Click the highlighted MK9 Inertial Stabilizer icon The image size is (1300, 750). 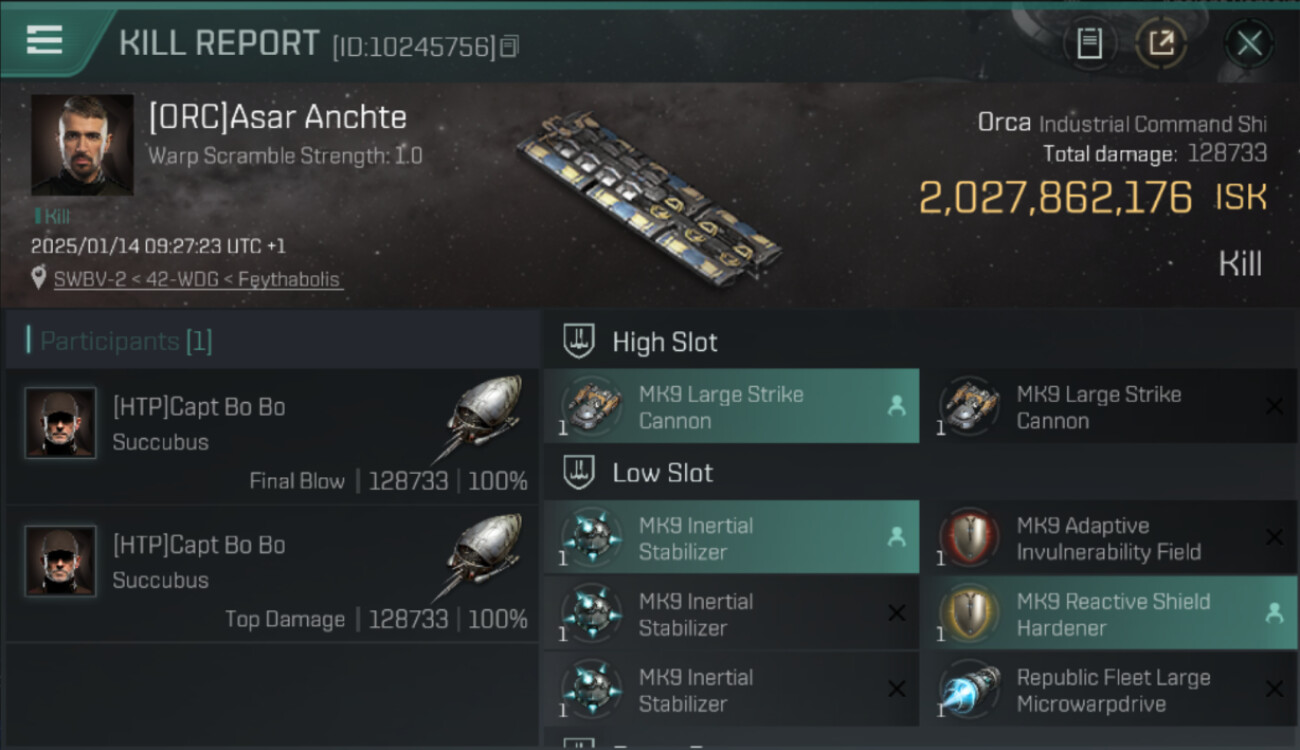tap(590, 538)
